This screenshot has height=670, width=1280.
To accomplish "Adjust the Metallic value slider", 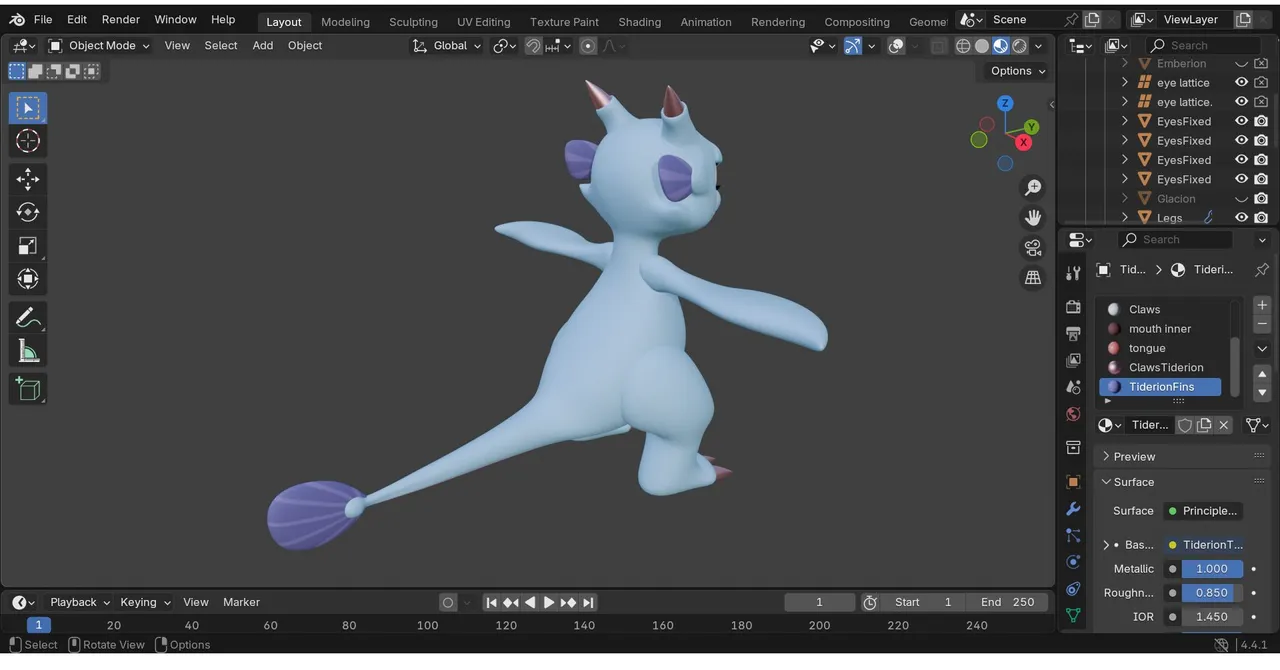I will click(1212, 568).
